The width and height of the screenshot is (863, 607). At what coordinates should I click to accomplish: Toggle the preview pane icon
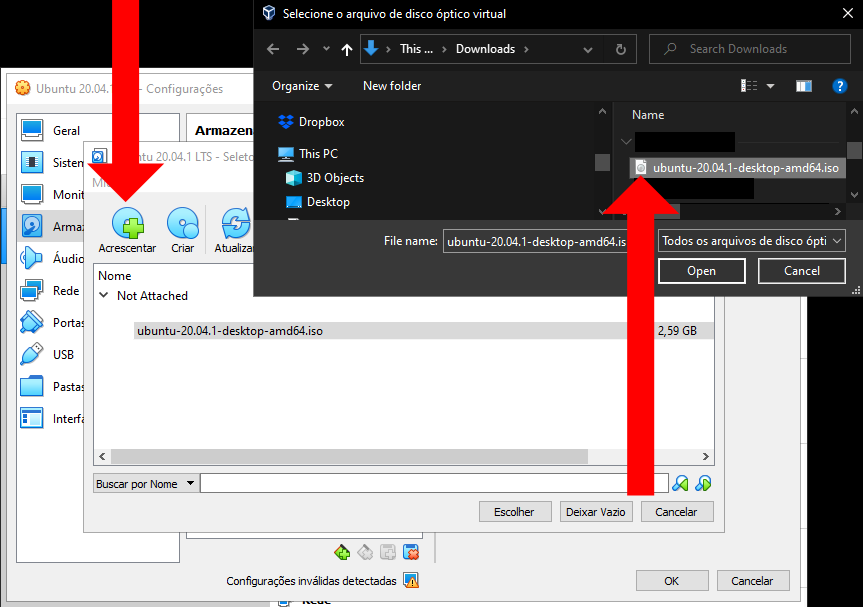(x=804, y=86)
